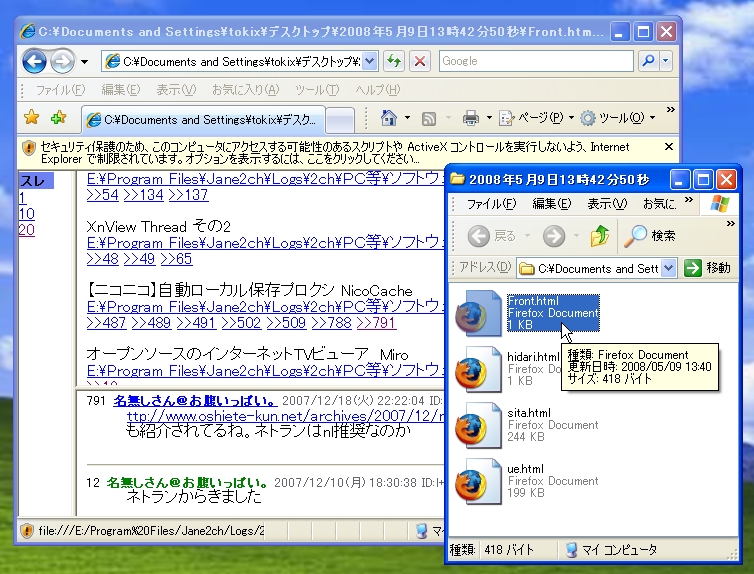Open Favorites Center star icon
The image size is (754, 574).
[31, 117]
